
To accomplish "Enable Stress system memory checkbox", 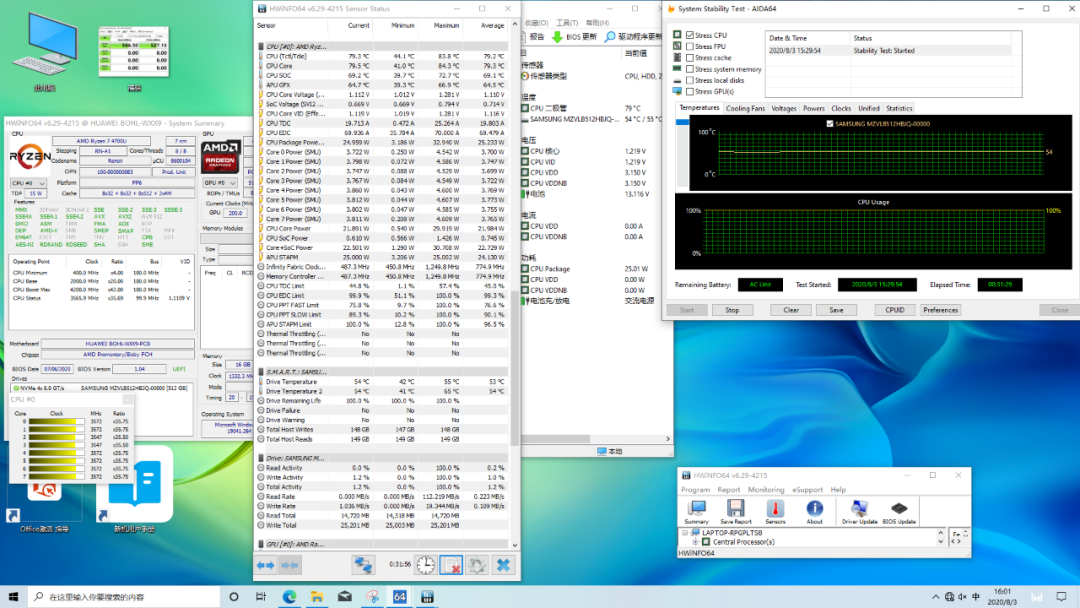I will pyautogui.click(x=690, y=69).
